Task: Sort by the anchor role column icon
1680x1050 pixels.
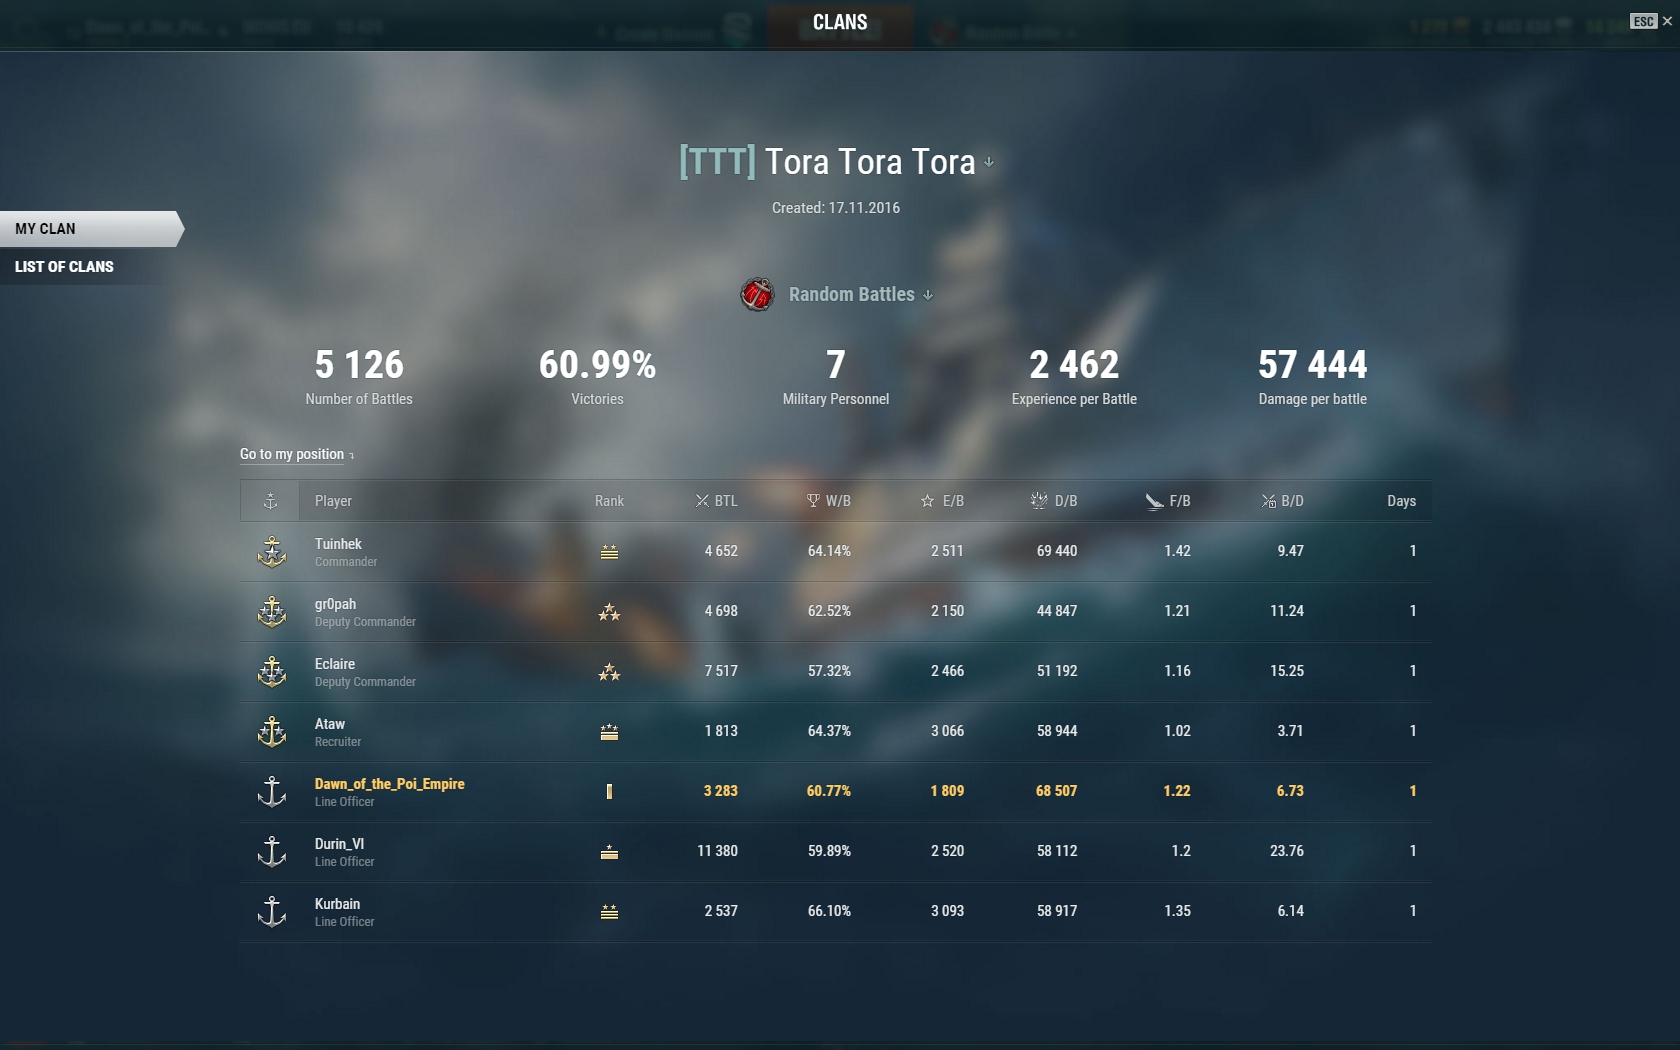Action: click(270, 501)
